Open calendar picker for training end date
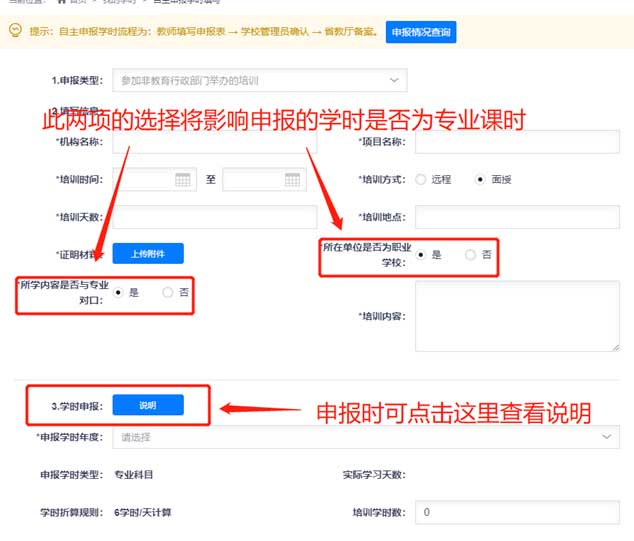634x541 pixels. coord(292,180)
